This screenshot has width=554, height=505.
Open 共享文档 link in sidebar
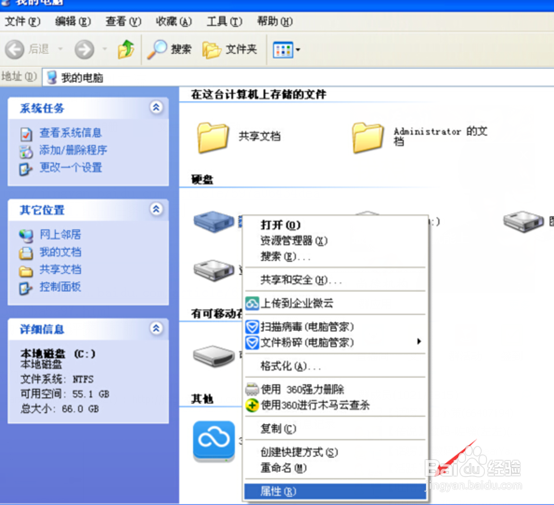coord(60,270)
